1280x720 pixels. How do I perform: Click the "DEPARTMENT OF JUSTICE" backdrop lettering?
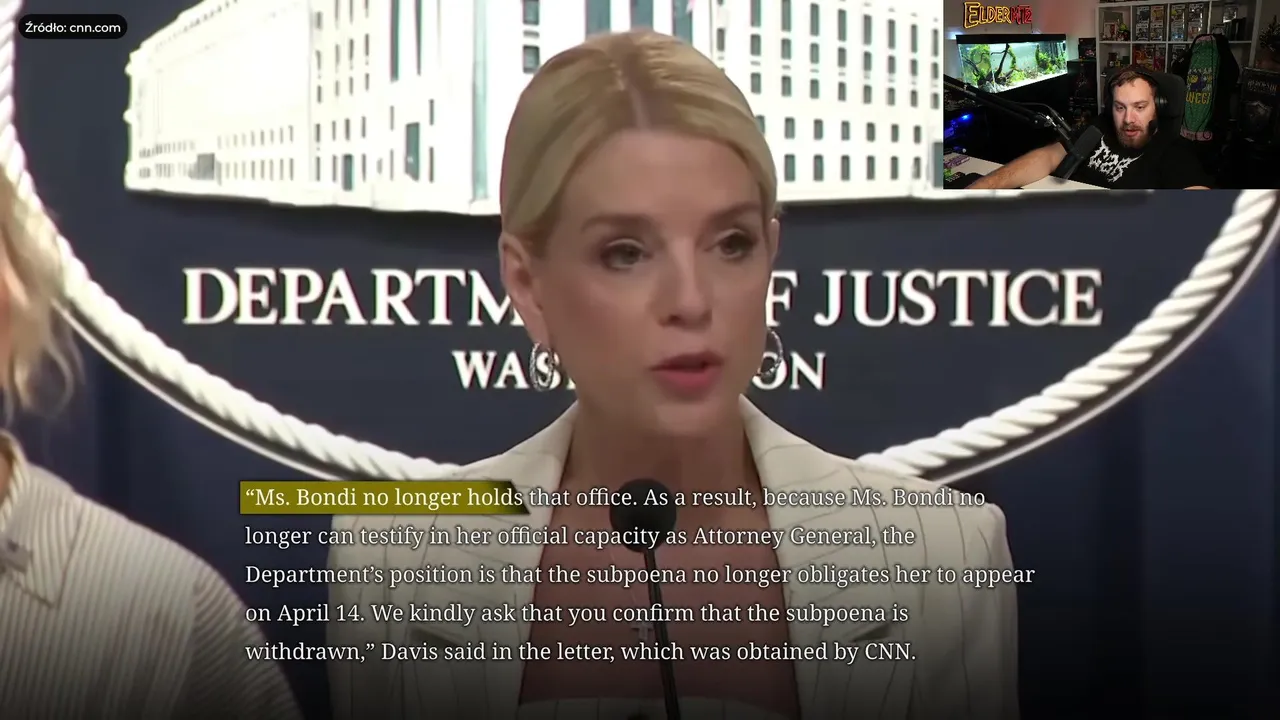[x=642, y=298]
